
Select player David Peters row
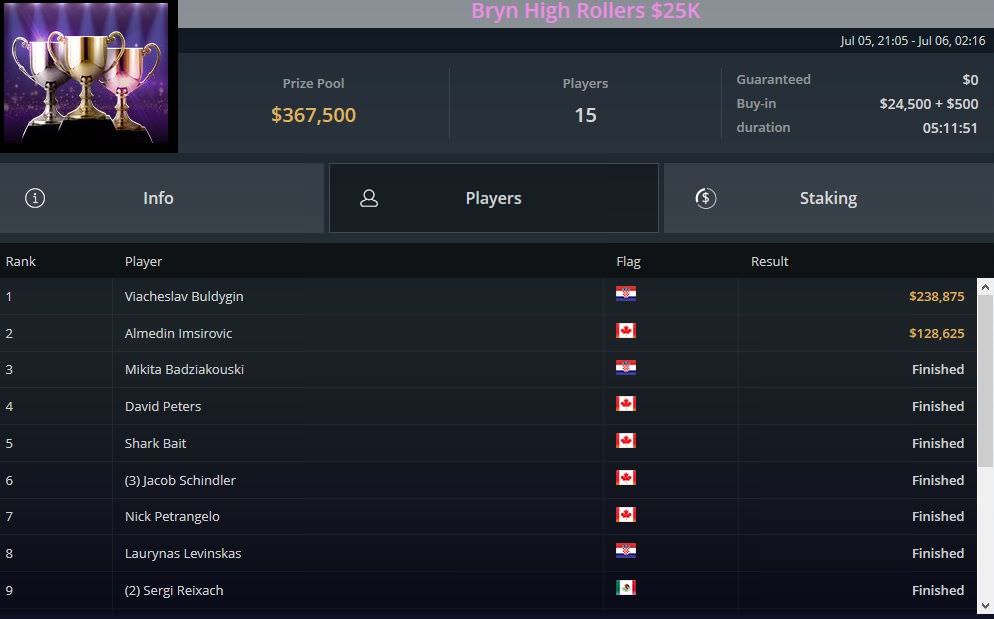(x=488, y=406)
